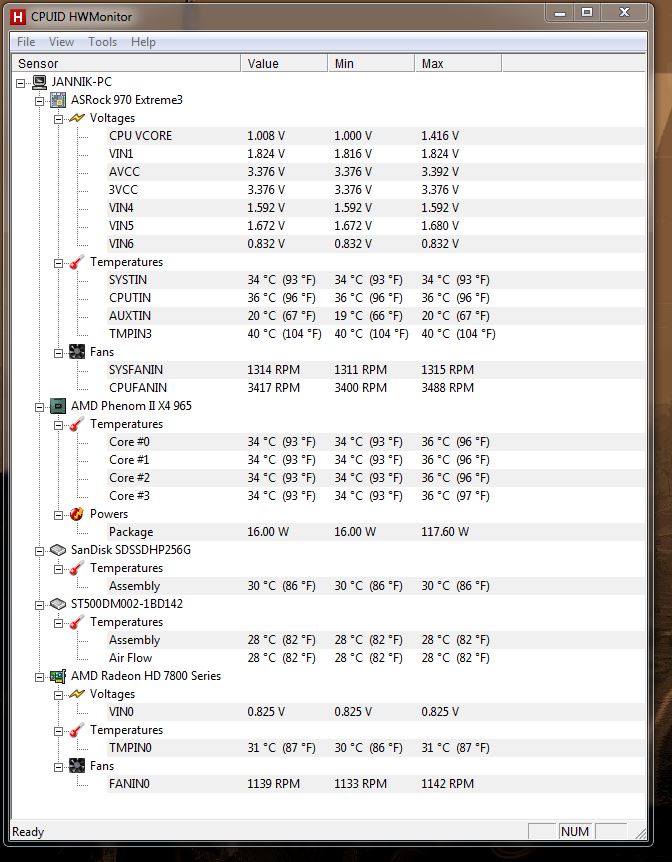Open the Help menu
Screen dimensions: 672x862
pyautogui.click(x=143, y=42)
